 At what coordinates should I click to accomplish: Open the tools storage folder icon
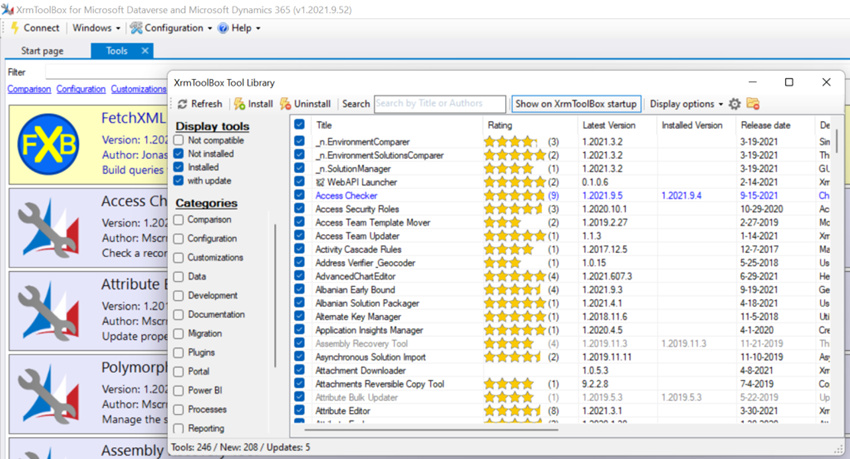[x=753, y=104]
